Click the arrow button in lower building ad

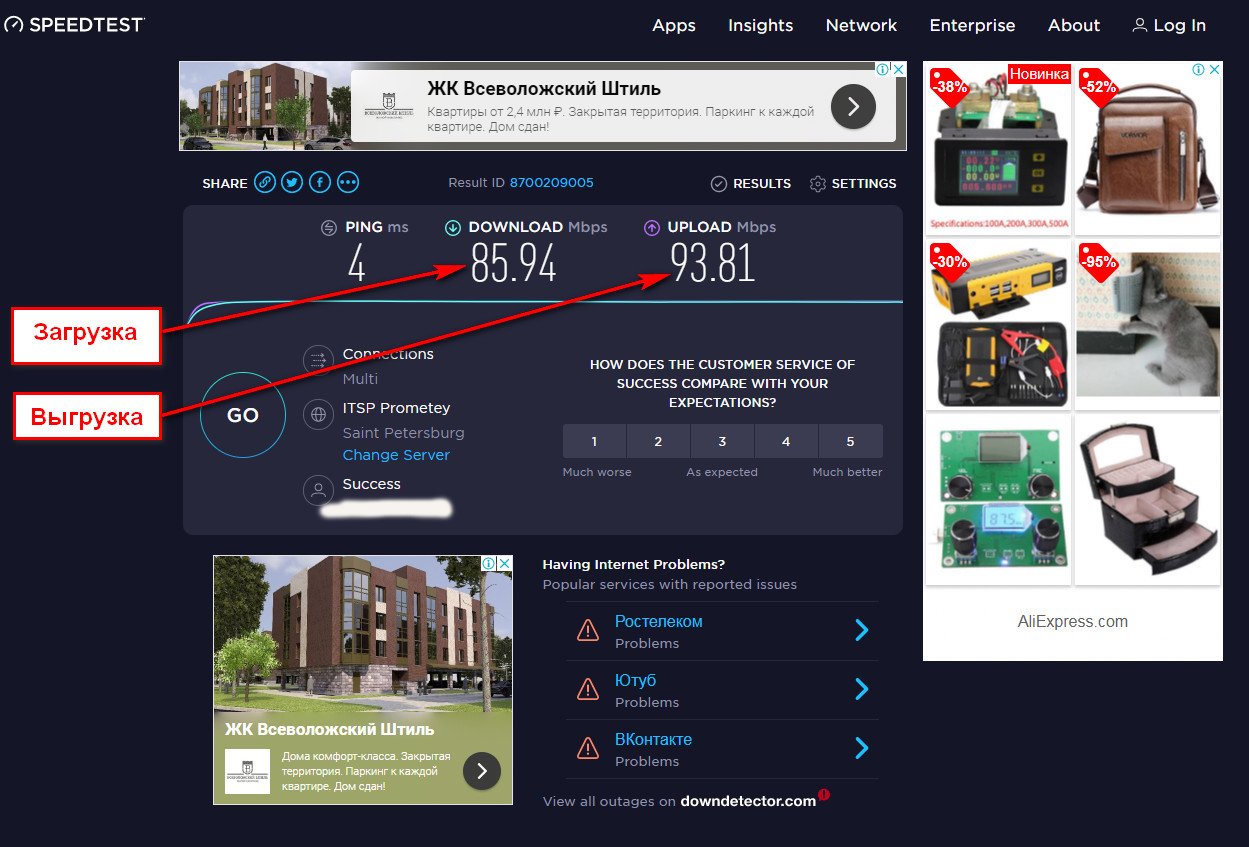(482, 771)
